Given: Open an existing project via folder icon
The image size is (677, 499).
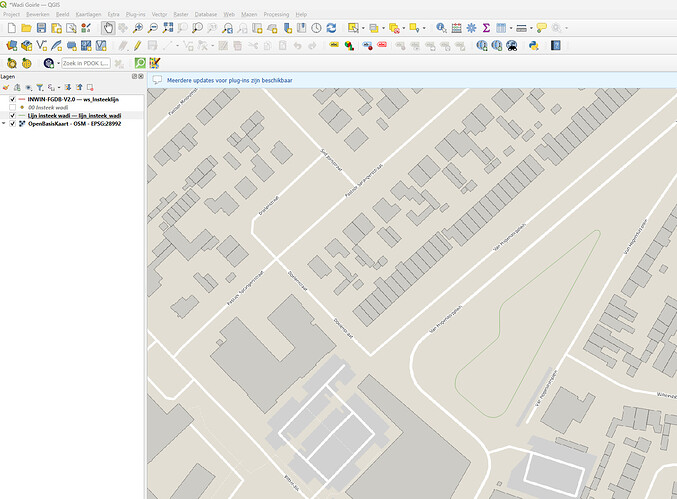Looking at the screenshot, I should (x=26, y=28).
